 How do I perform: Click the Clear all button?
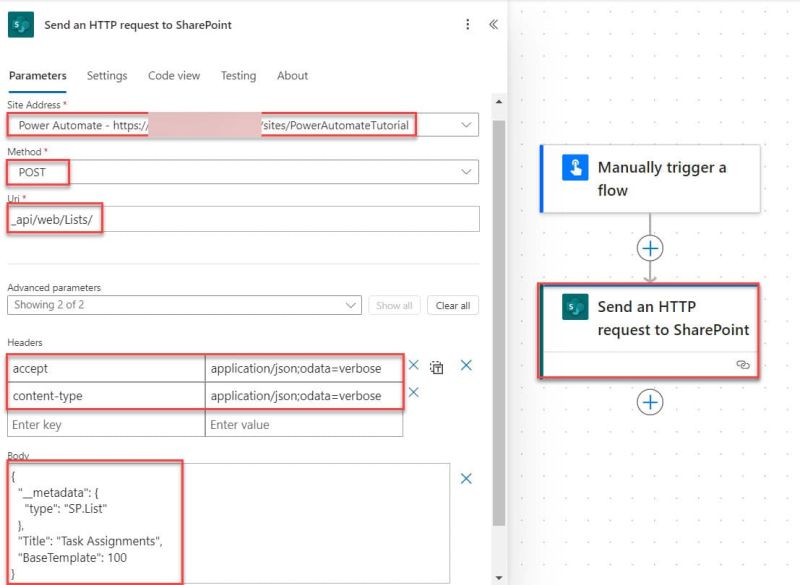452,305
